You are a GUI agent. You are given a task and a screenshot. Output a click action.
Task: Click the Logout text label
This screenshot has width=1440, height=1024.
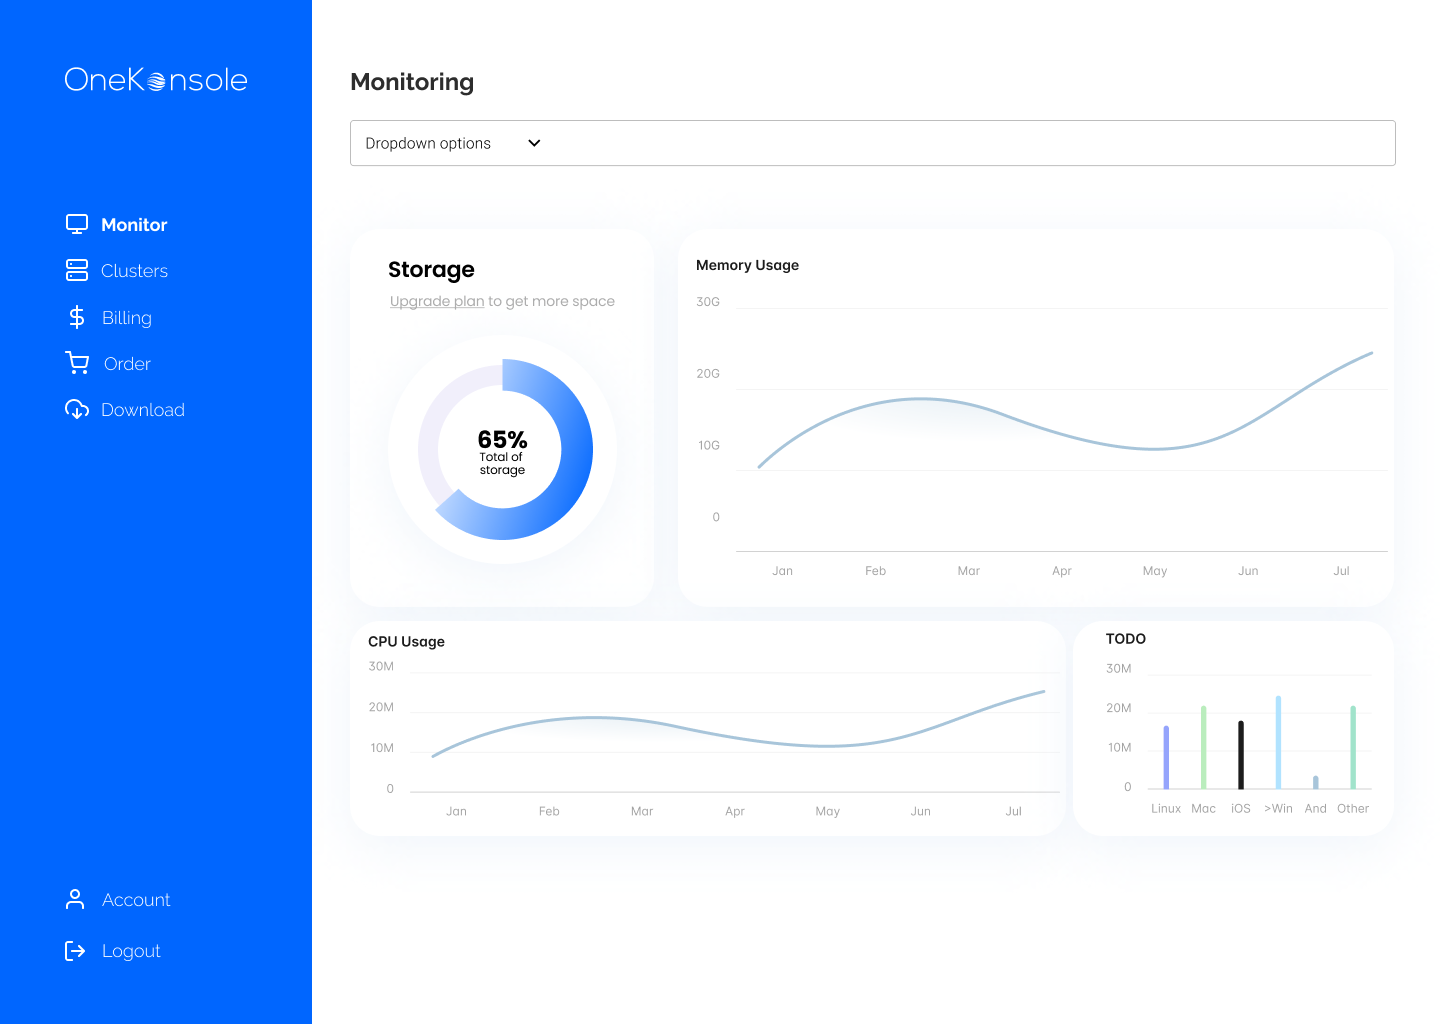pos(131,951)
